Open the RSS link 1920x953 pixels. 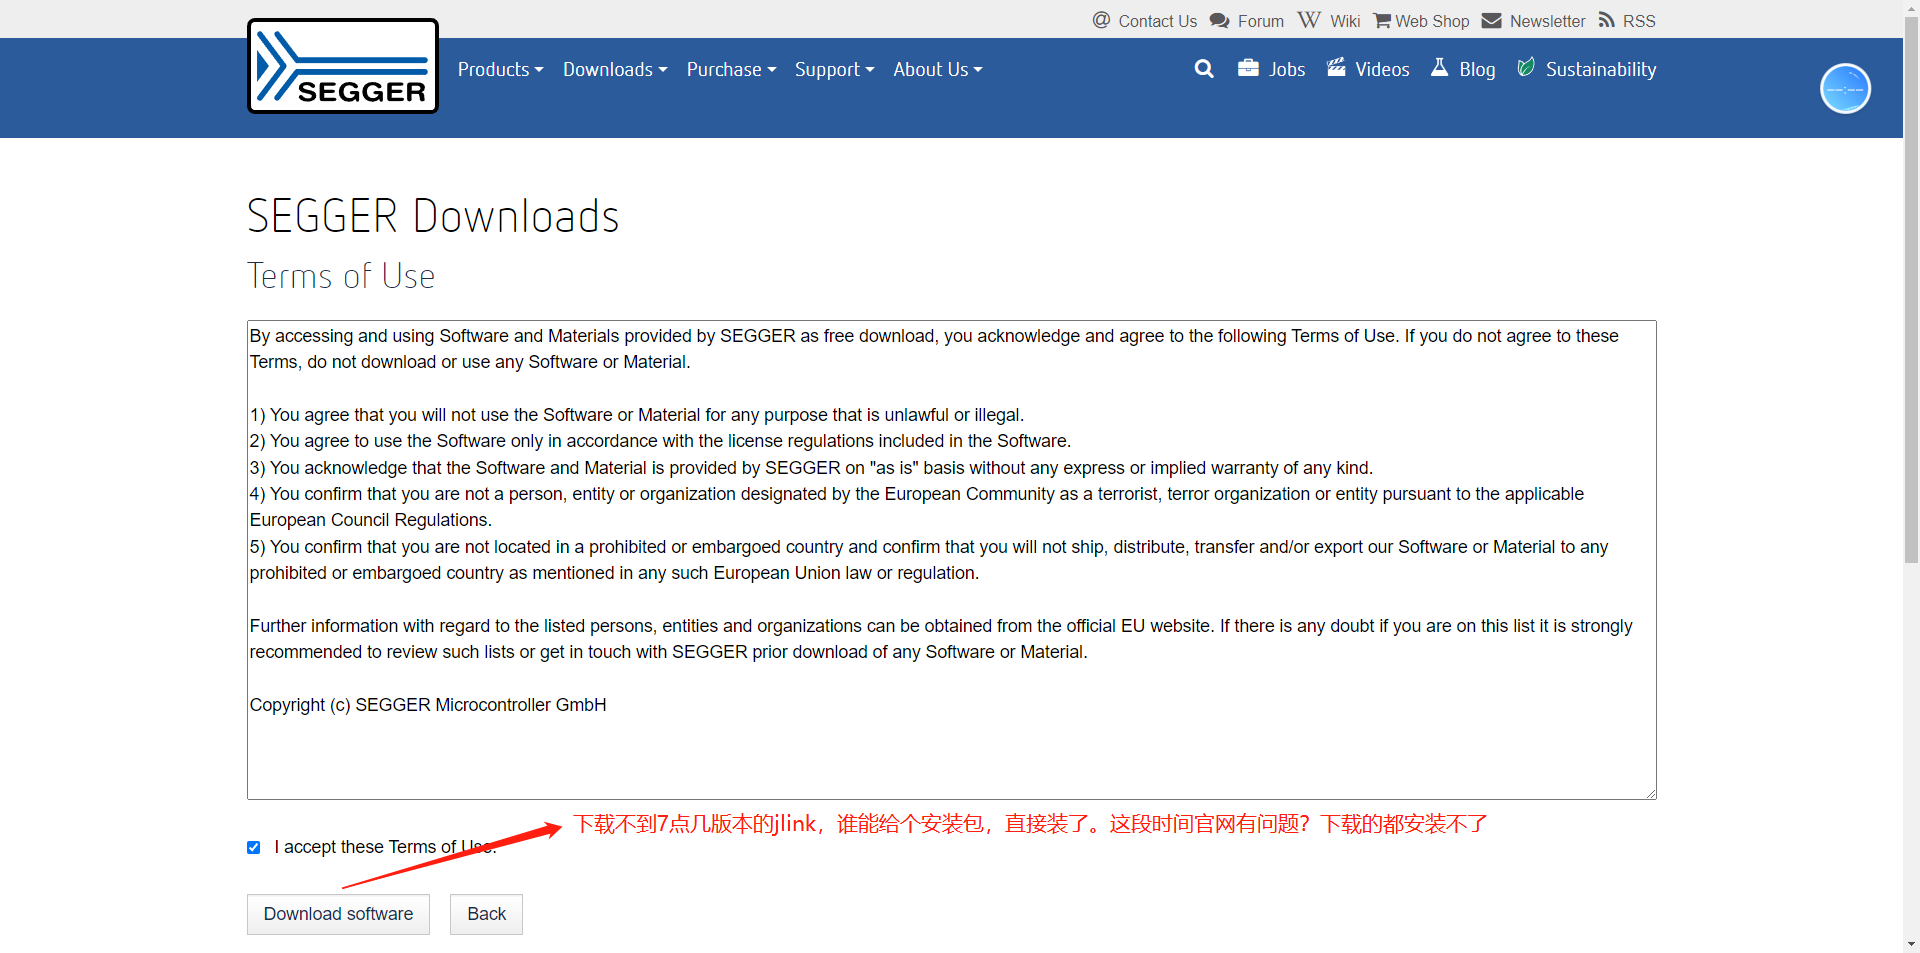tap(1639, 21)
